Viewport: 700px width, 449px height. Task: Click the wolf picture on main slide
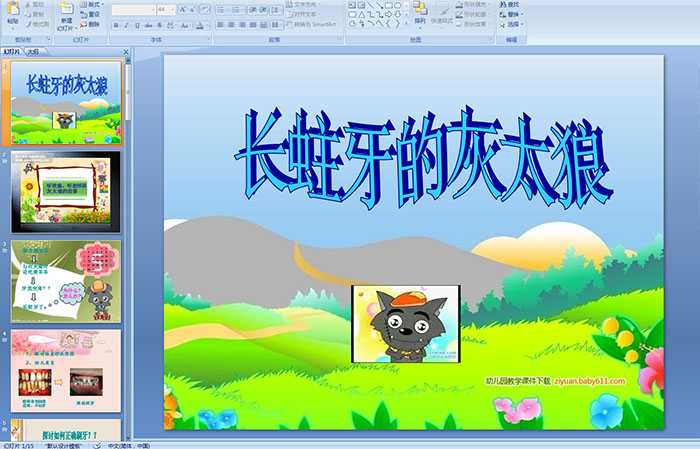pos(405,324)
